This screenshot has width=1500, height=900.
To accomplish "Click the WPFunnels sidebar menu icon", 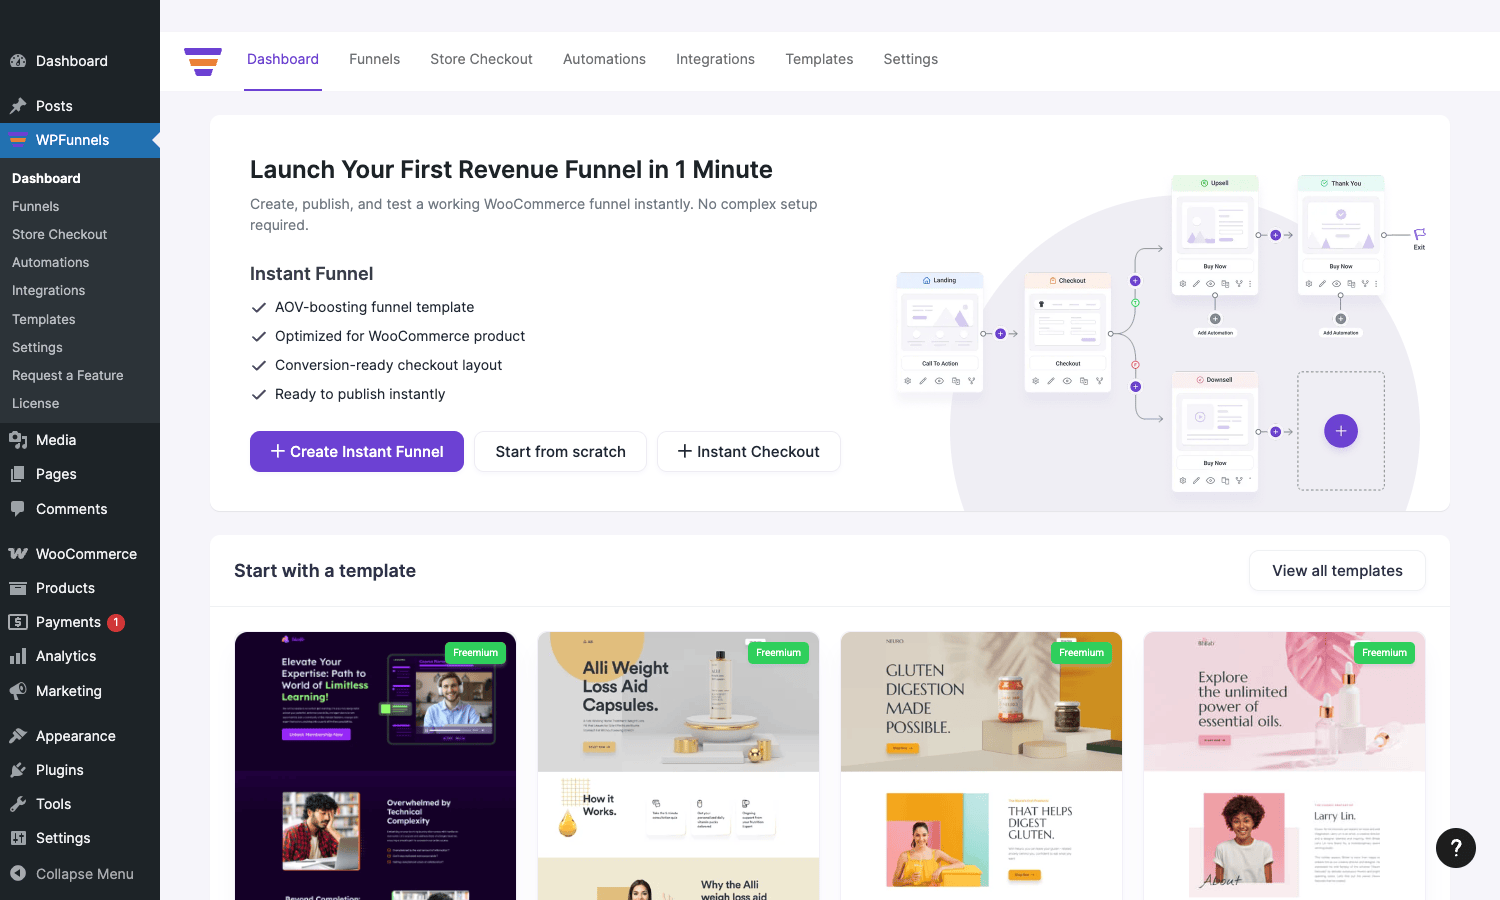I will pyautogui.click(x=18, y=140).
